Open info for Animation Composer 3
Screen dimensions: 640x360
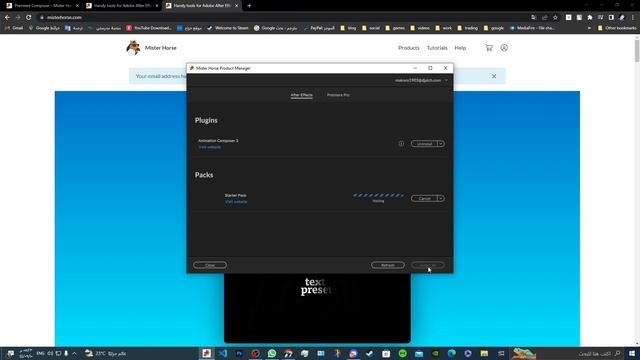pos(401,144)
